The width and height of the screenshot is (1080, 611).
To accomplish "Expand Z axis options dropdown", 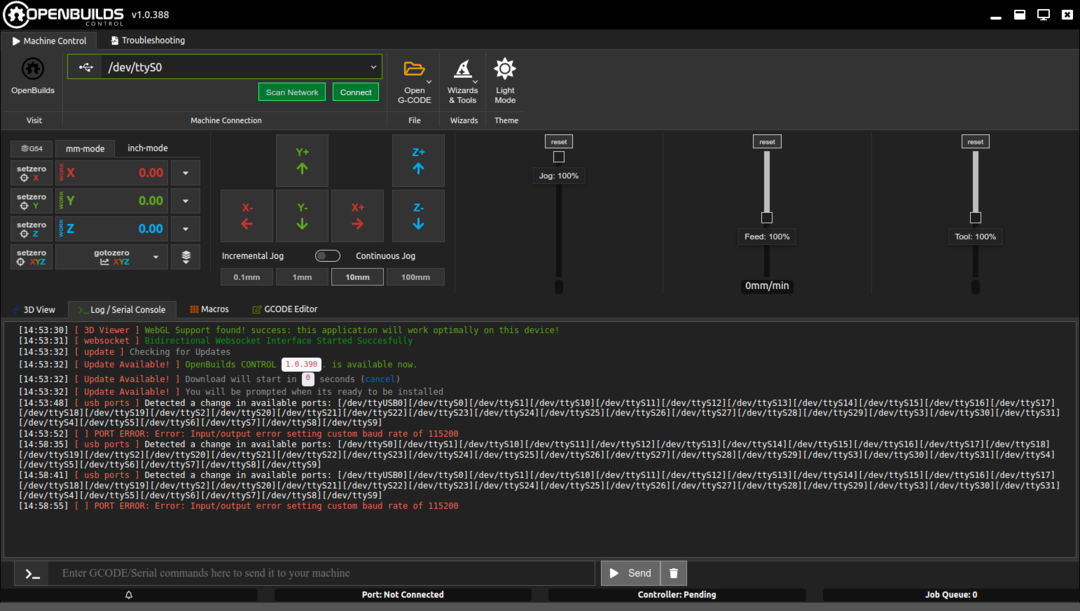I will tap(186, 229).
